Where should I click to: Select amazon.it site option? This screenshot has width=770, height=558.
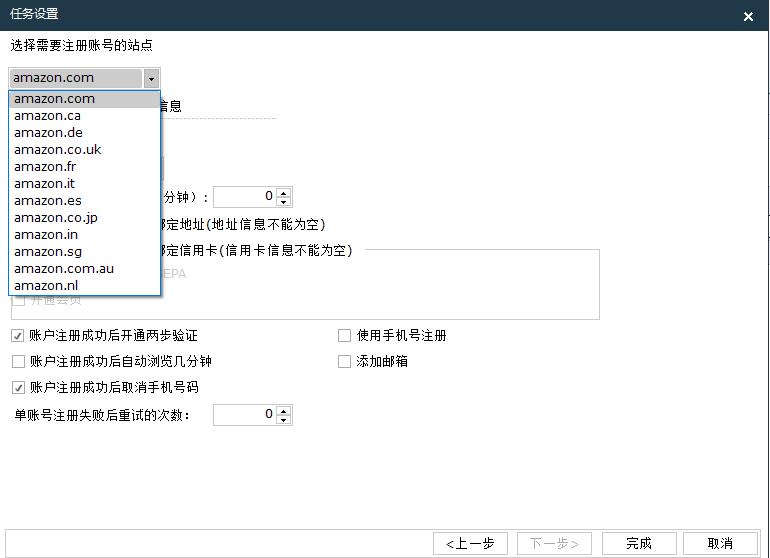pyautogui.click(x=84, y=184)
